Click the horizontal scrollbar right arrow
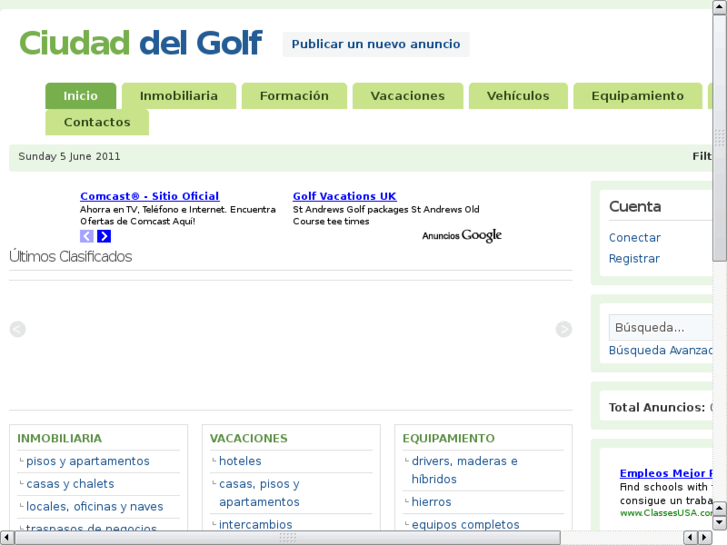Screen dimensions: 727x545 [705, 538]
